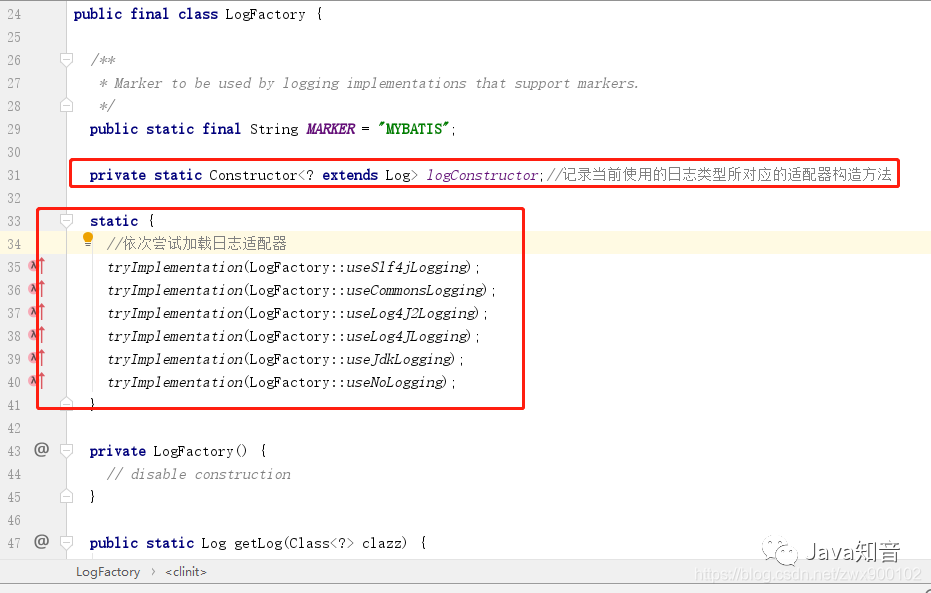Click the lambda gutter icon on line 40

click(37, 381)
